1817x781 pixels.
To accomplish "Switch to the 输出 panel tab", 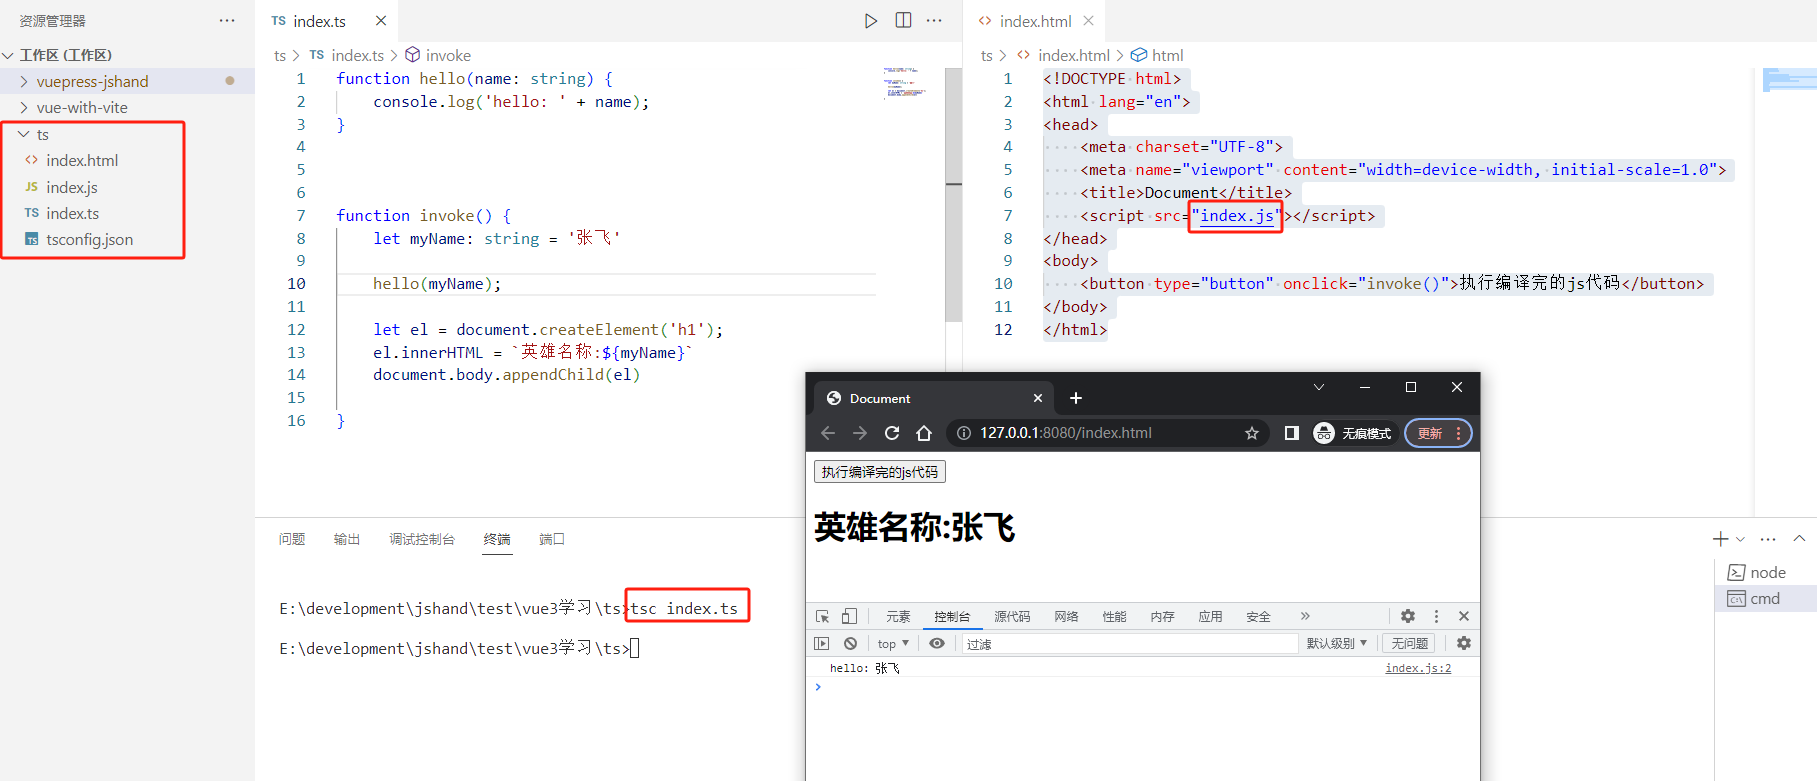I will 347,539.
